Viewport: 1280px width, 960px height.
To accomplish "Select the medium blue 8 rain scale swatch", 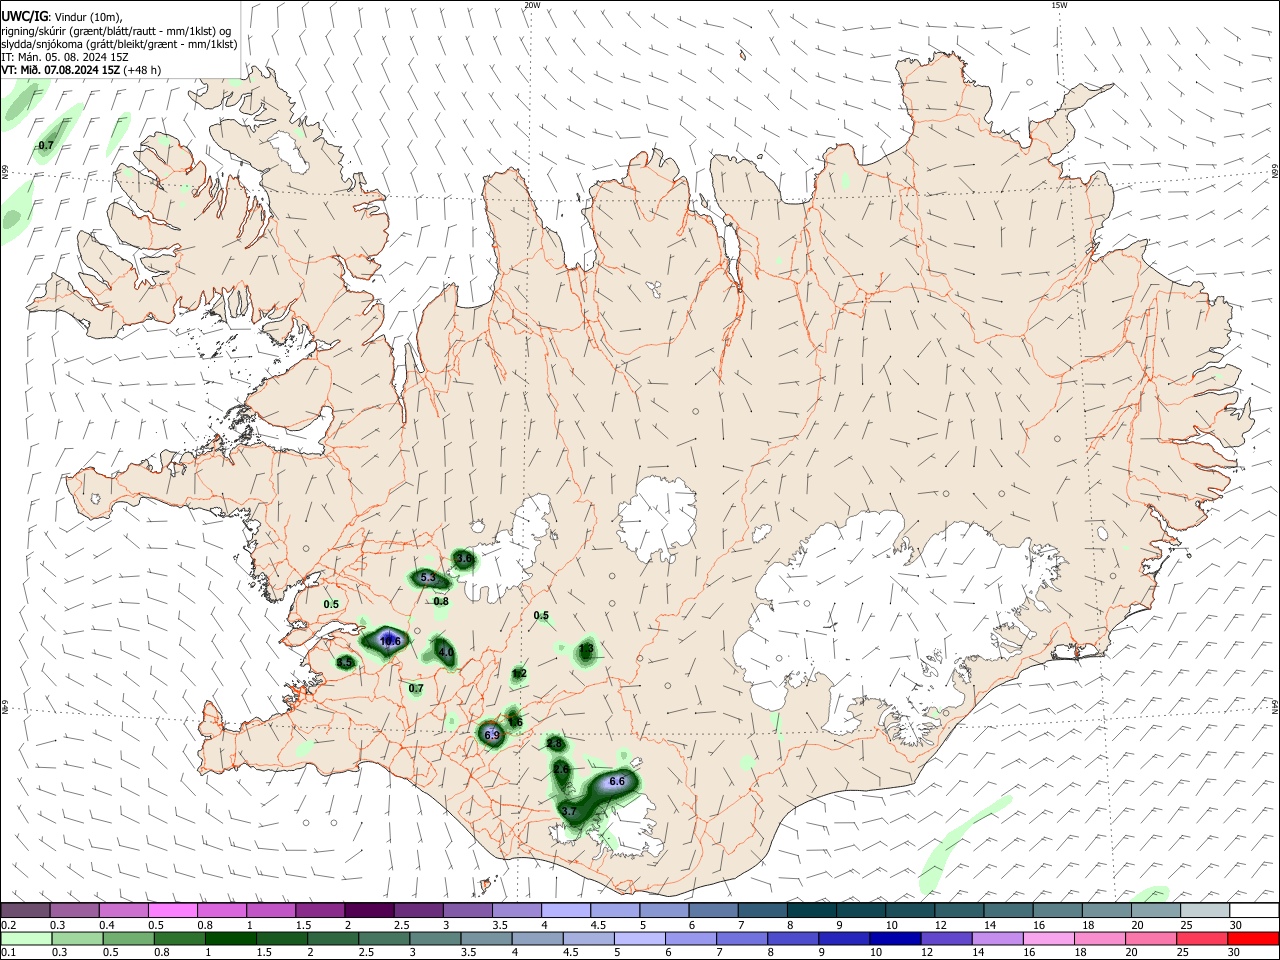I will [791, 939].
